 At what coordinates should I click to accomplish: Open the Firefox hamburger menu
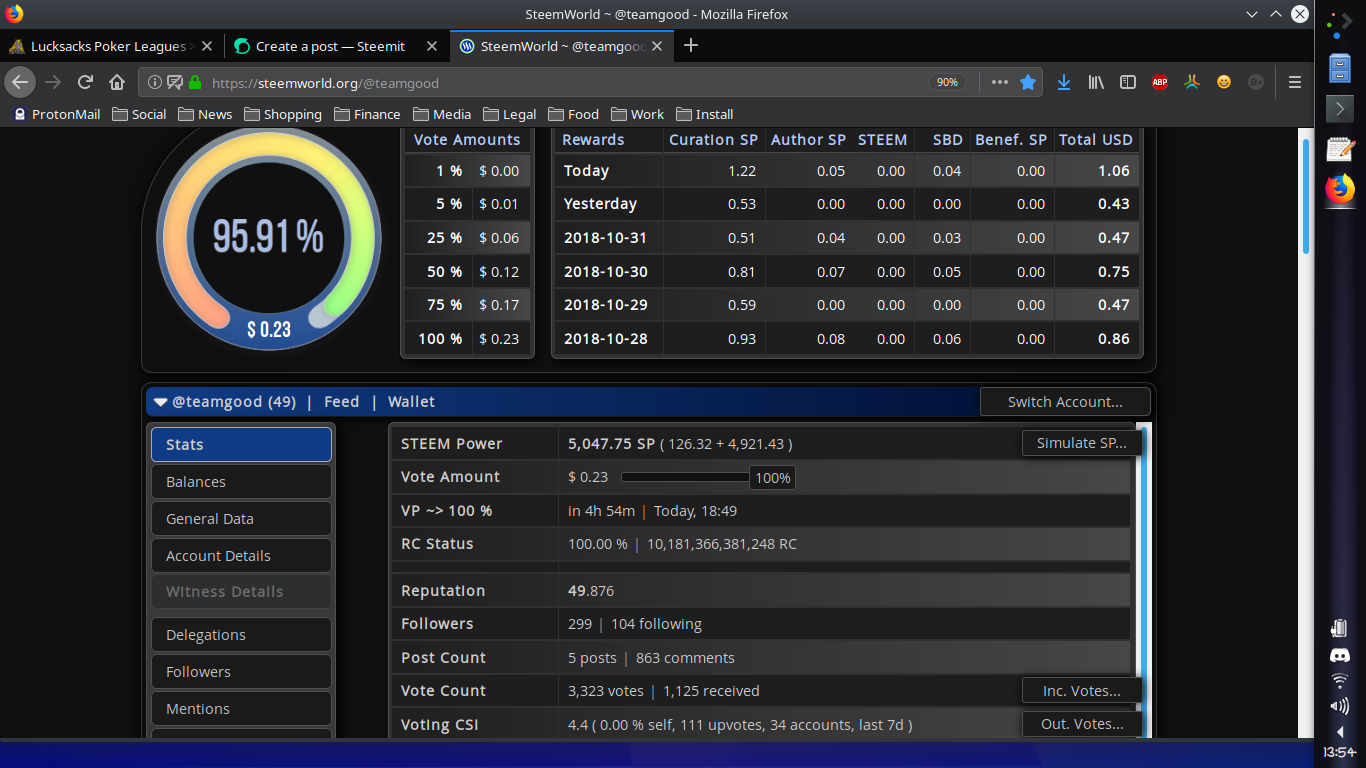click(1295, 82)
